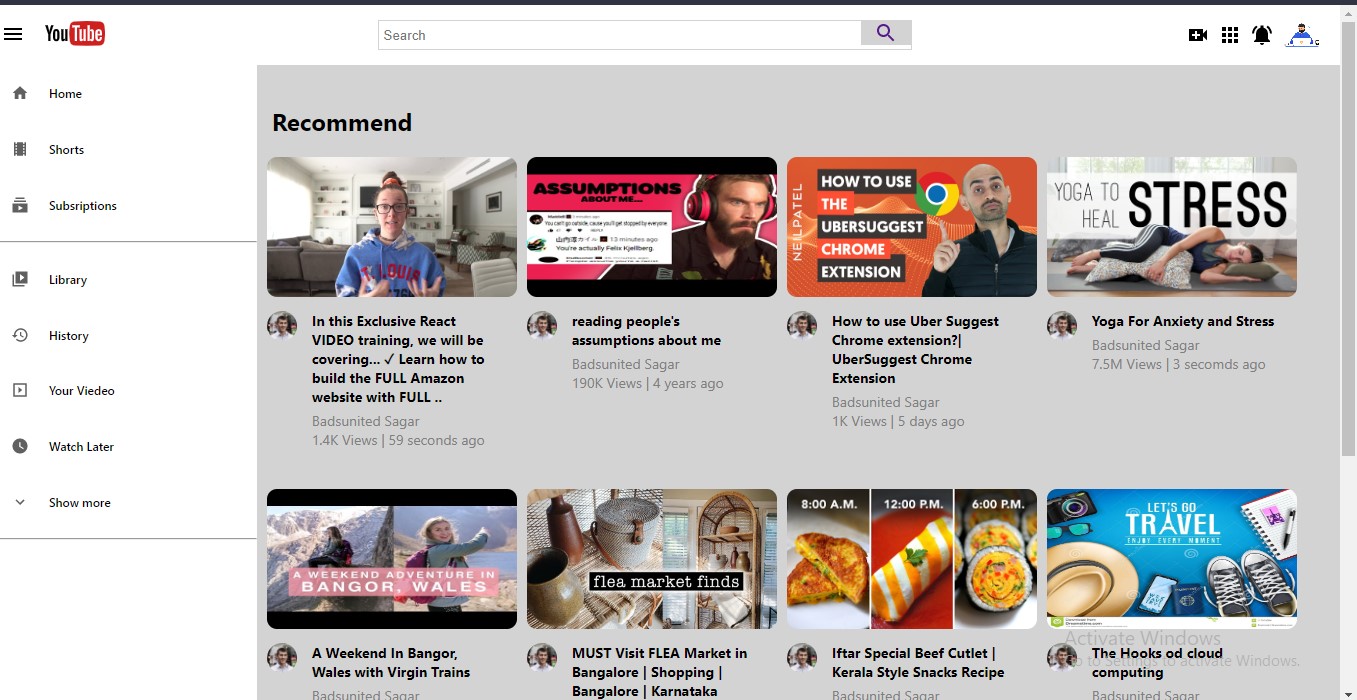Screen dimensions: 1357x700
Task: Click channel avatar beside Yoga For Anxiety video
Action: click(1062, 326)
